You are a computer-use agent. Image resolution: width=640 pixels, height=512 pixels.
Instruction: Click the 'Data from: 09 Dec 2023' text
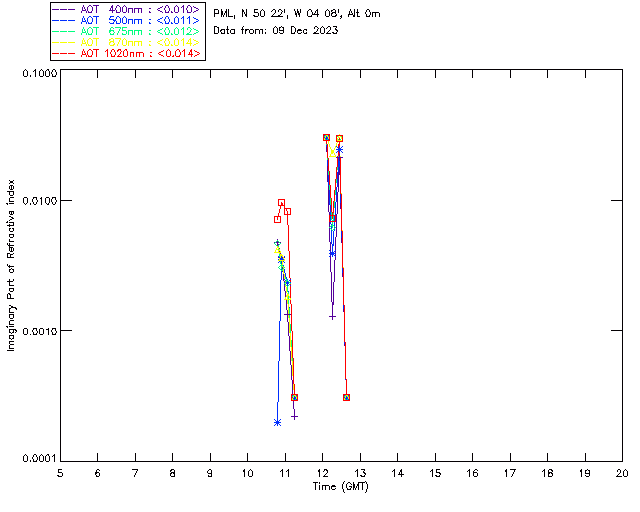[x=276, y=31]
